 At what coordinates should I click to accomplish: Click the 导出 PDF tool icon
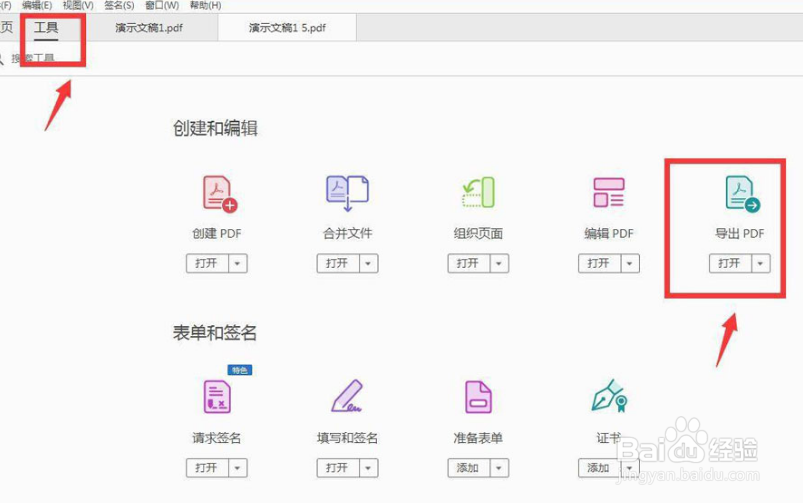[743, 194]
